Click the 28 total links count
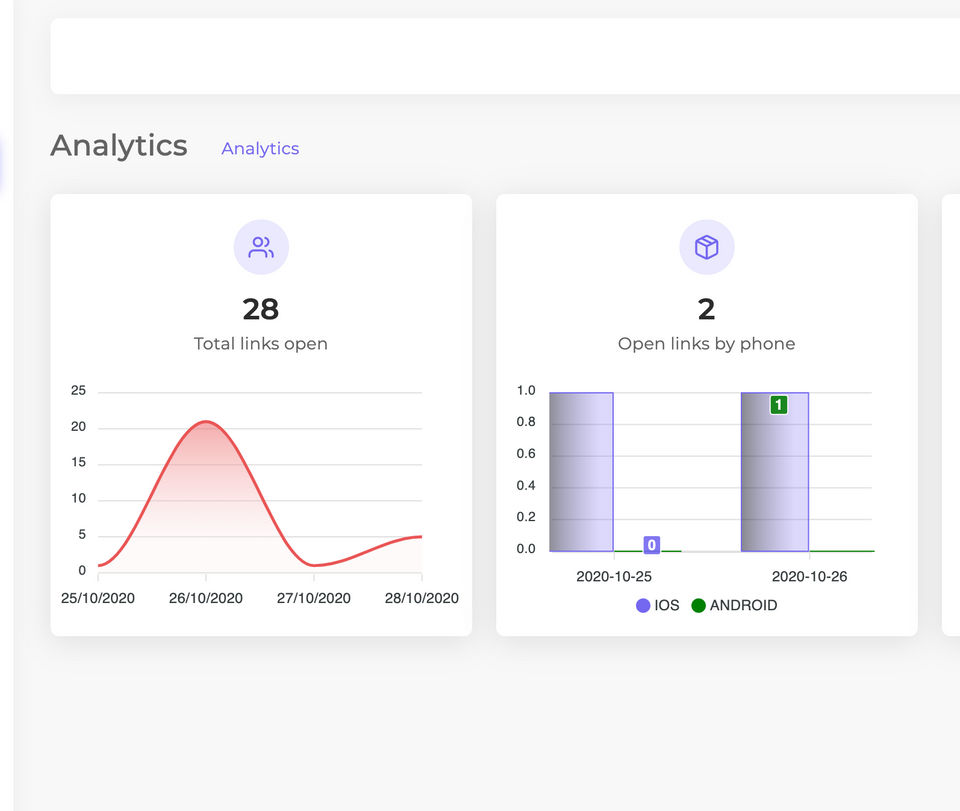Screen dimensions: 960x811 261,309
